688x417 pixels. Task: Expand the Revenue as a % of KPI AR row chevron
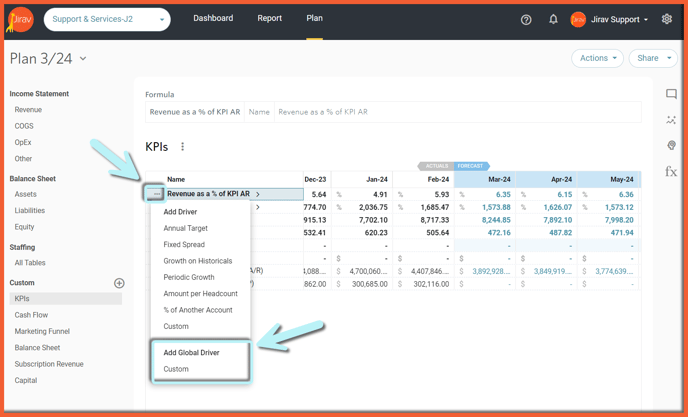(258, 194)
